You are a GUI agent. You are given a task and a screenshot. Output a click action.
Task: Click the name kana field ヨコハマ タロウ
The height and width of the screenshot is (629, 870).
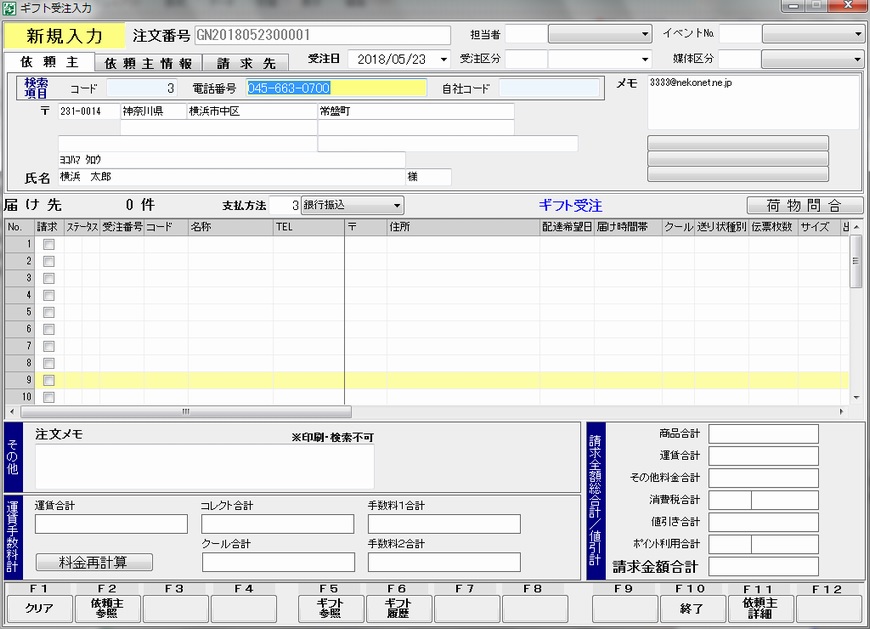coord(232,160)
